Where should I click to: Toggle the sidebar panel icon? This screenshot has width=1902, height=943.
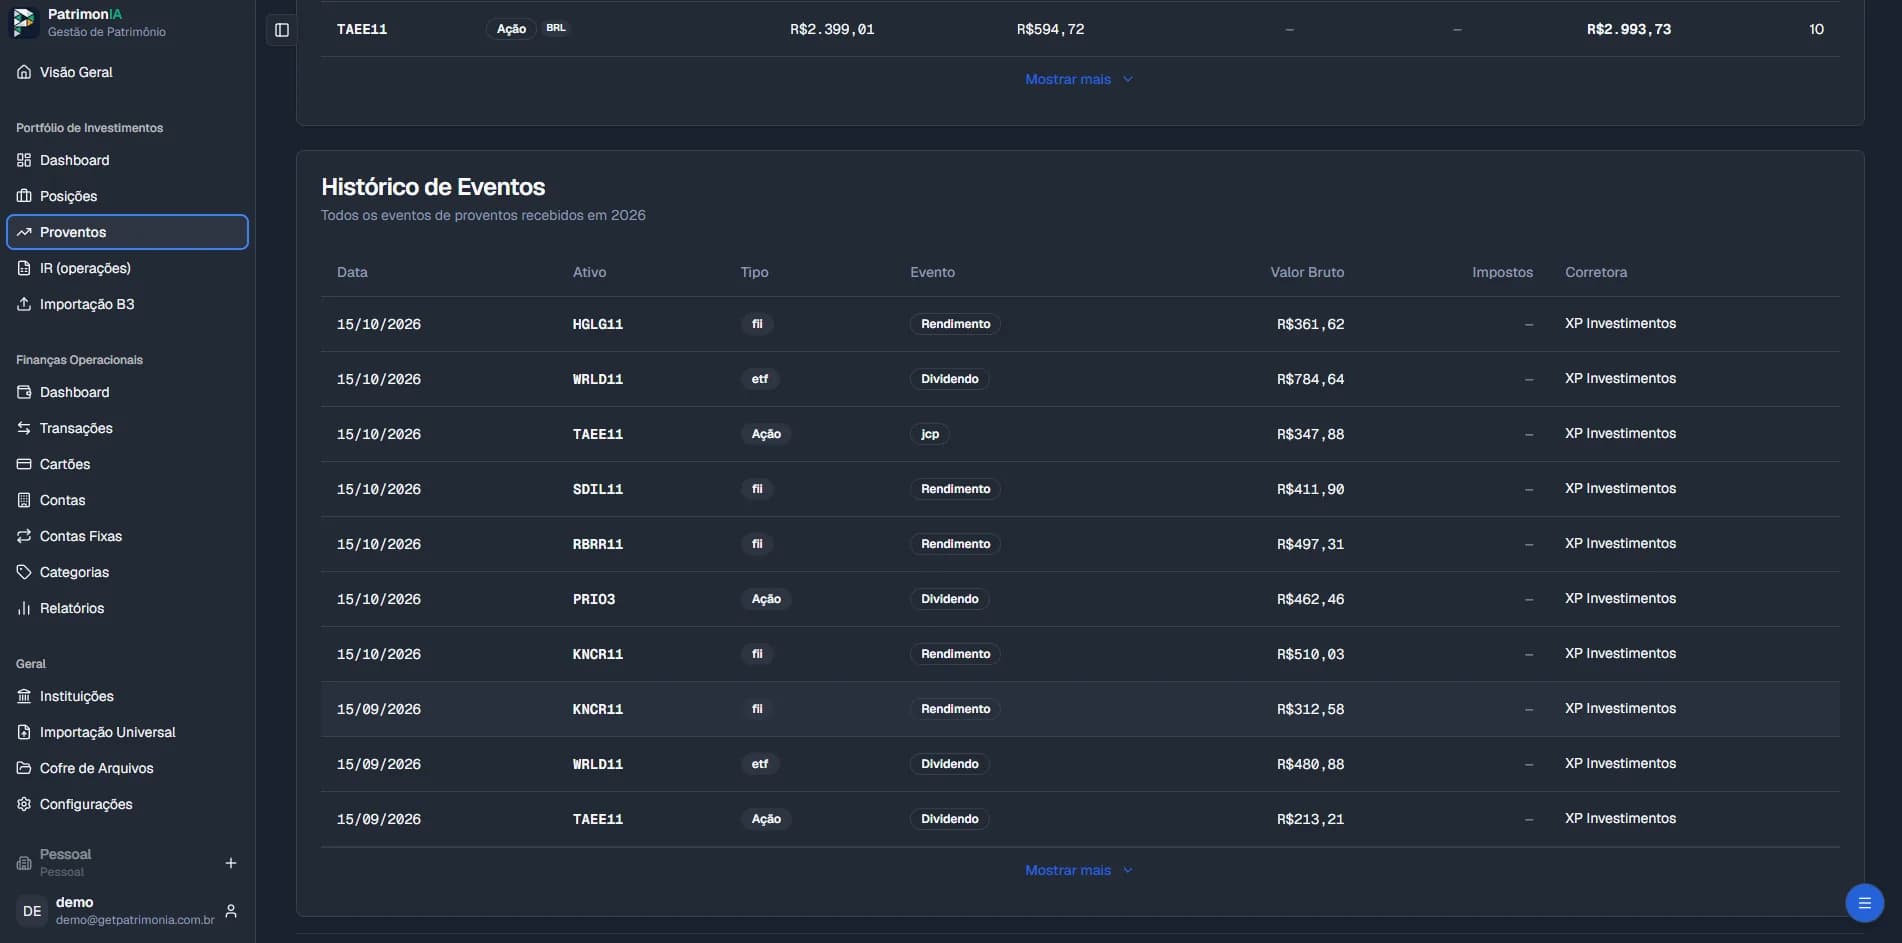coord(282,30)
